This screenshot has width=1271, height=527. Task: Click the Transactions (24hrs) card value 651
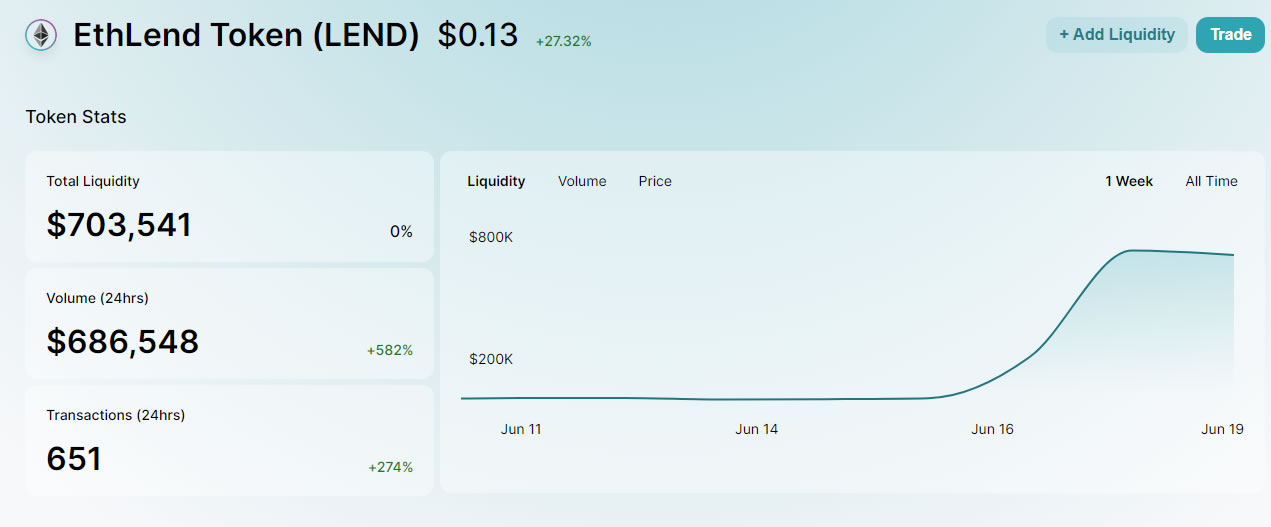click(x=74, y=459)
